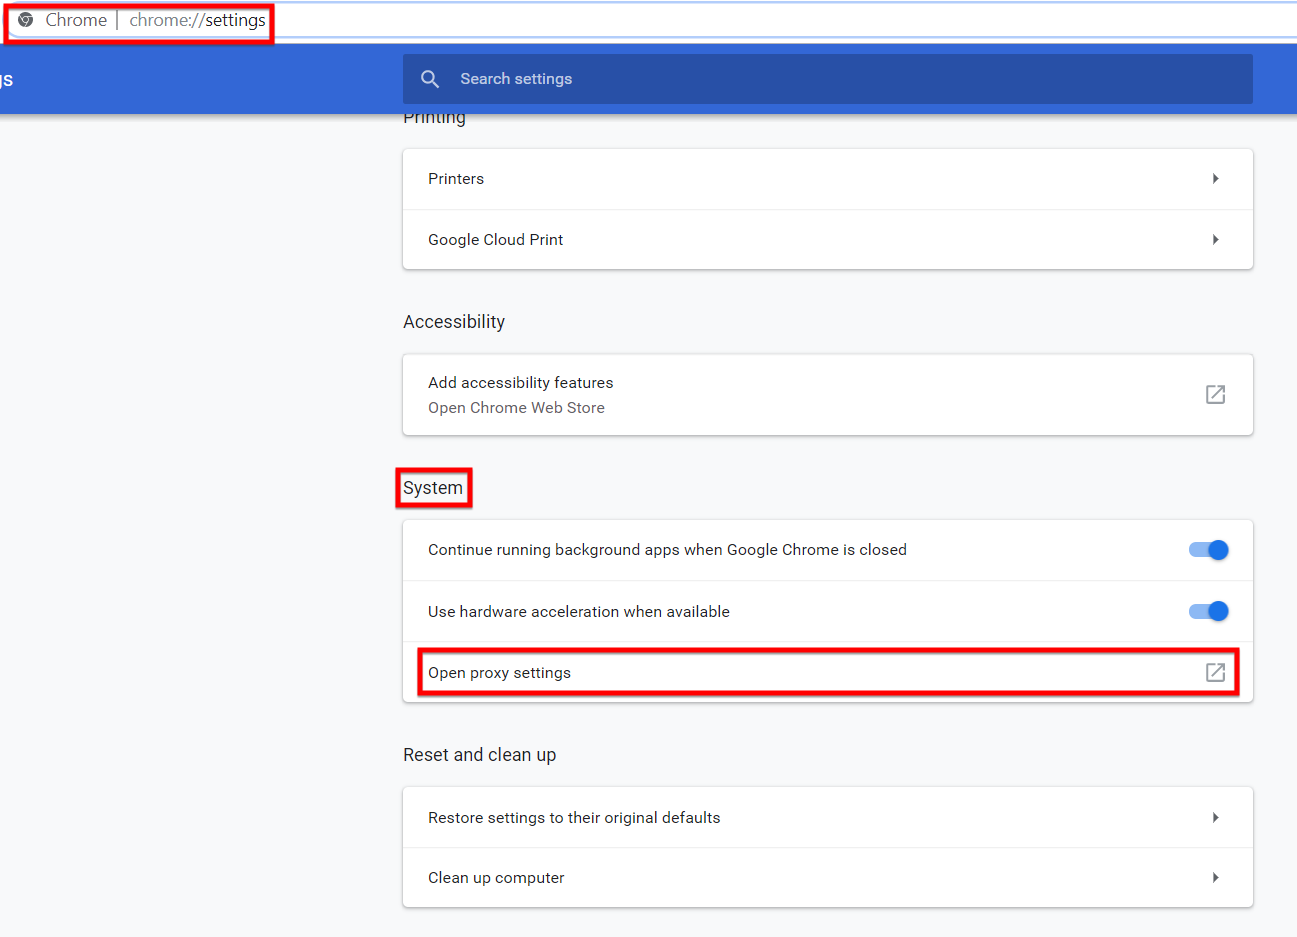Expand the Clean up computer arrow
Viewport: 1297px width, 937px height.
tap(1215, 877)
